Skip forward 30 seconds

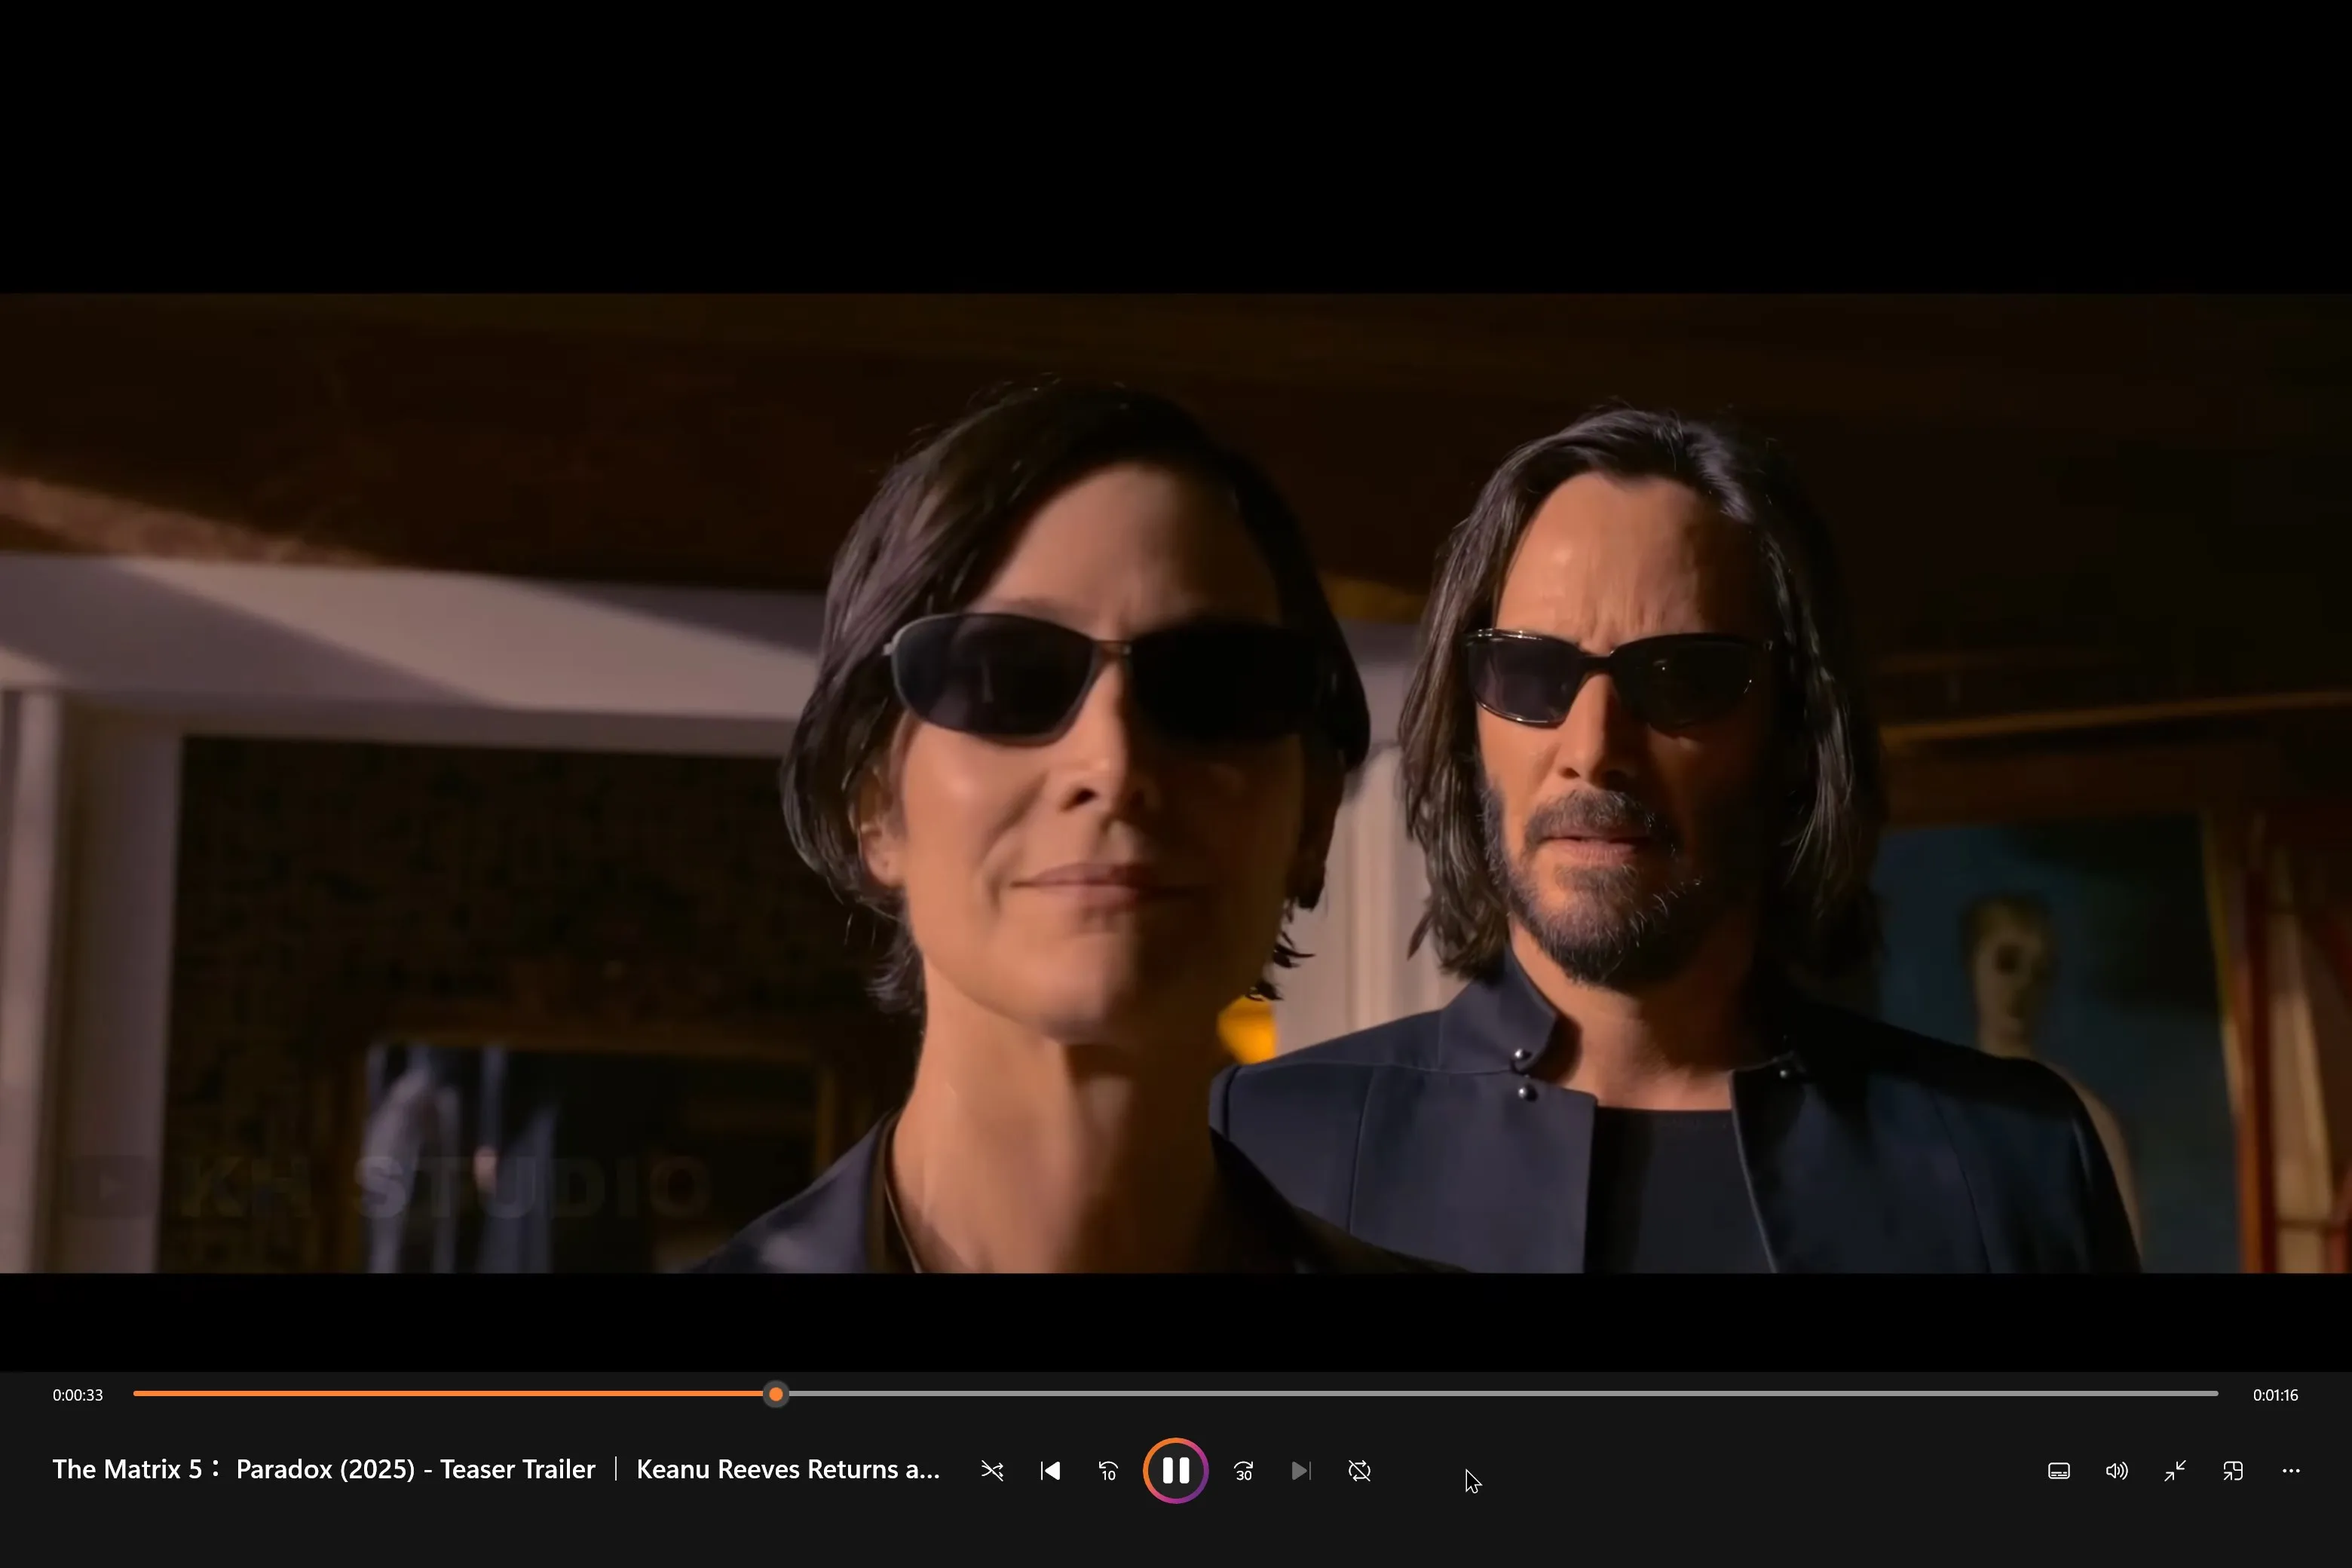tap(1244, 1471)
